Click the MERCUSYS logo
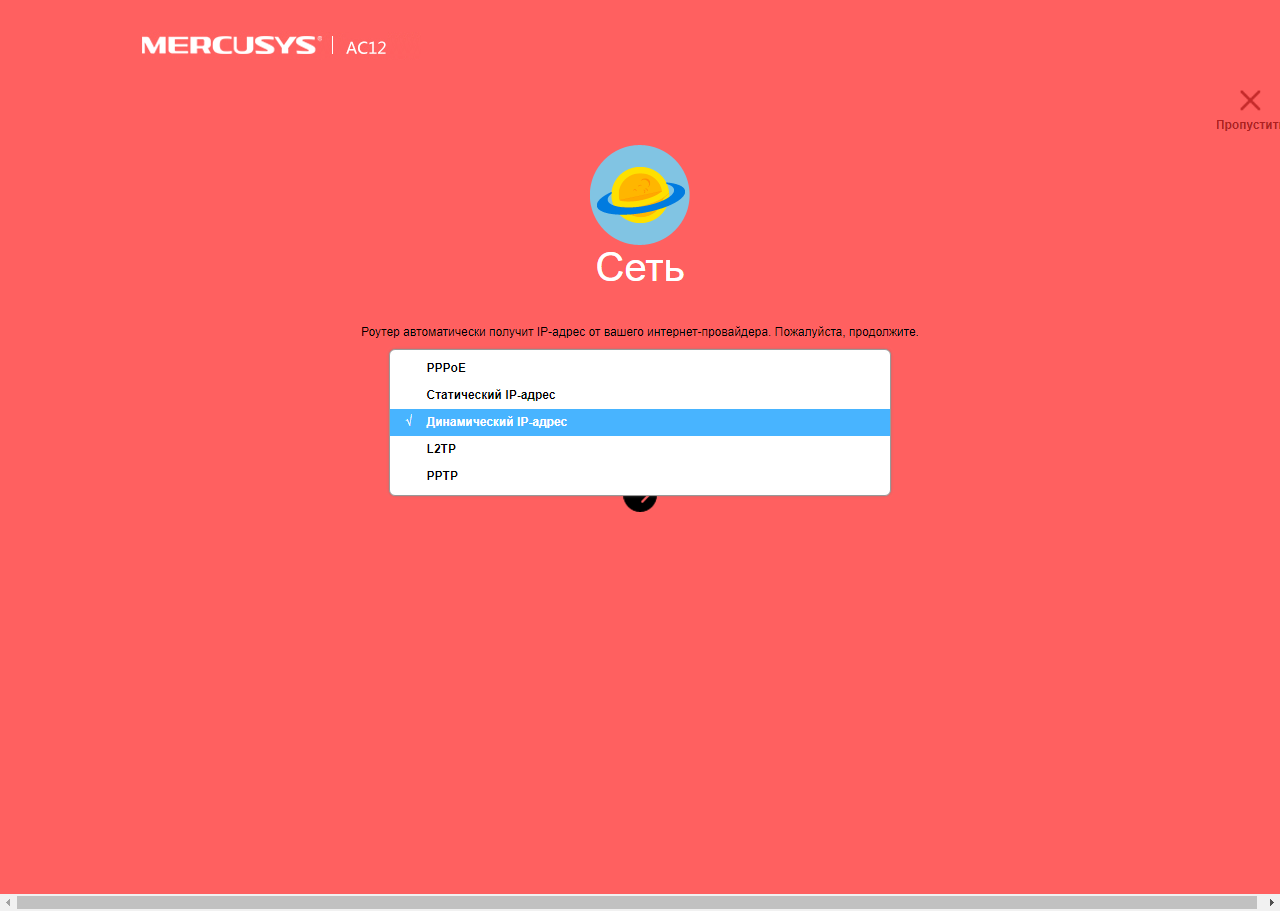Viewport: 1280px width, 911px height. tap(231, 45)
